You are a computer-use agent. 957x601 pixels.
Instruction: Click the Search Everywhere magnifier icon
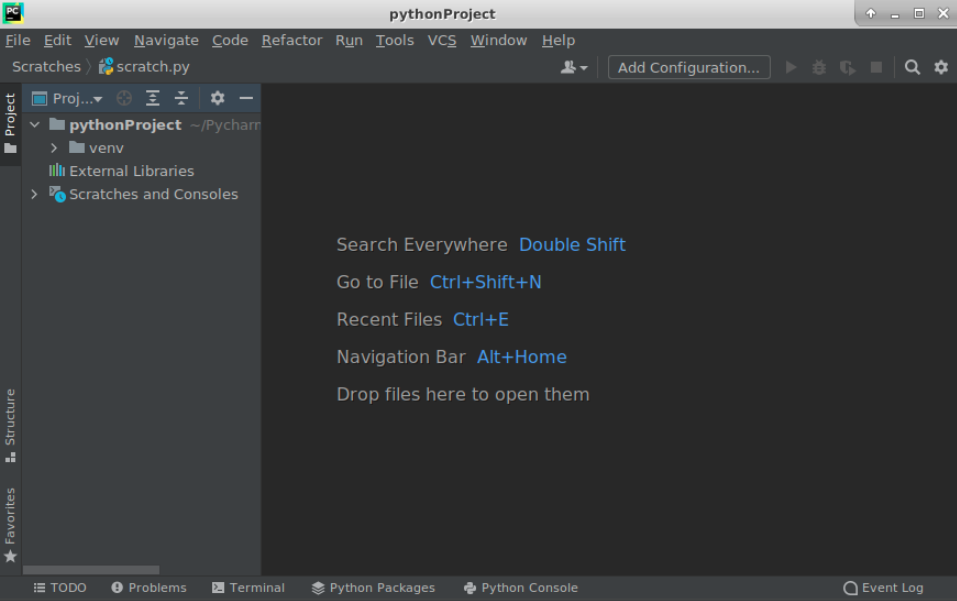pyautogui.click(x=912, y=67)
